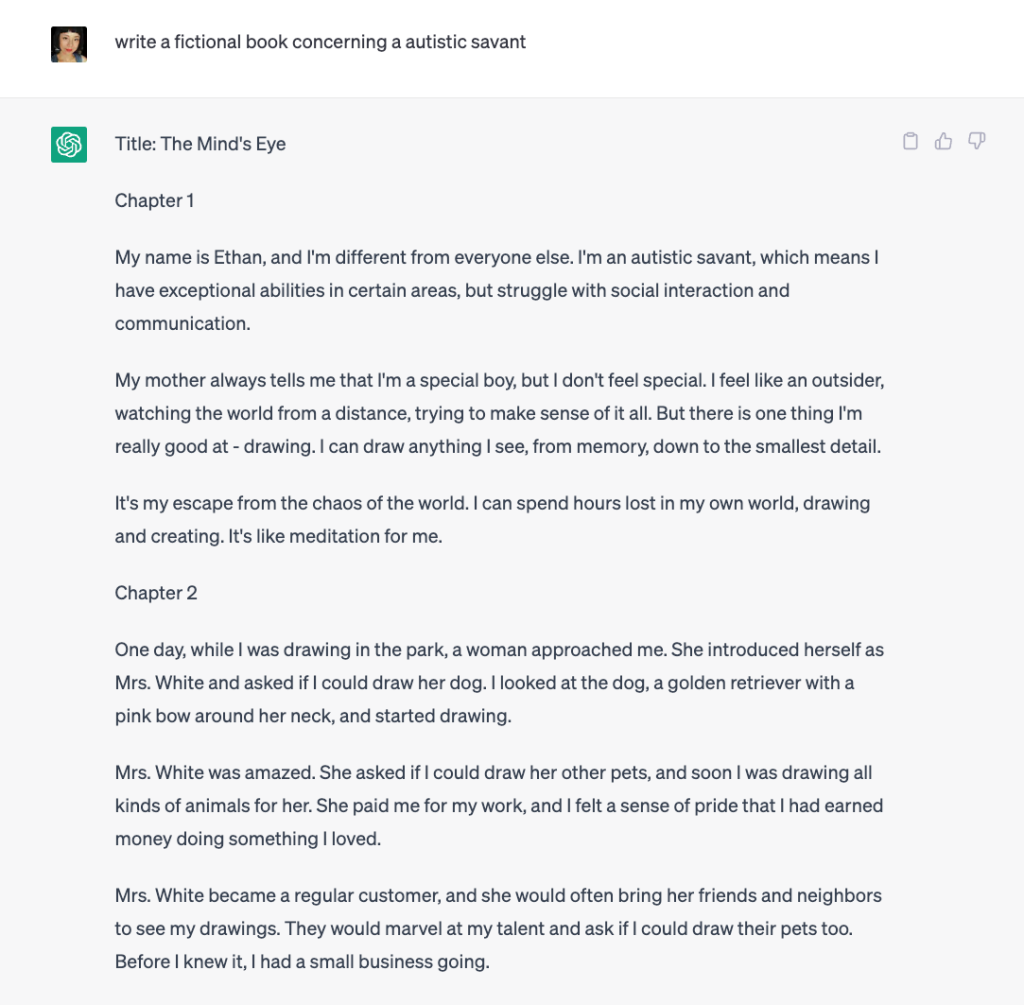
Task: Click the green ChatGPT logo avatar
Action: [69, 145]
